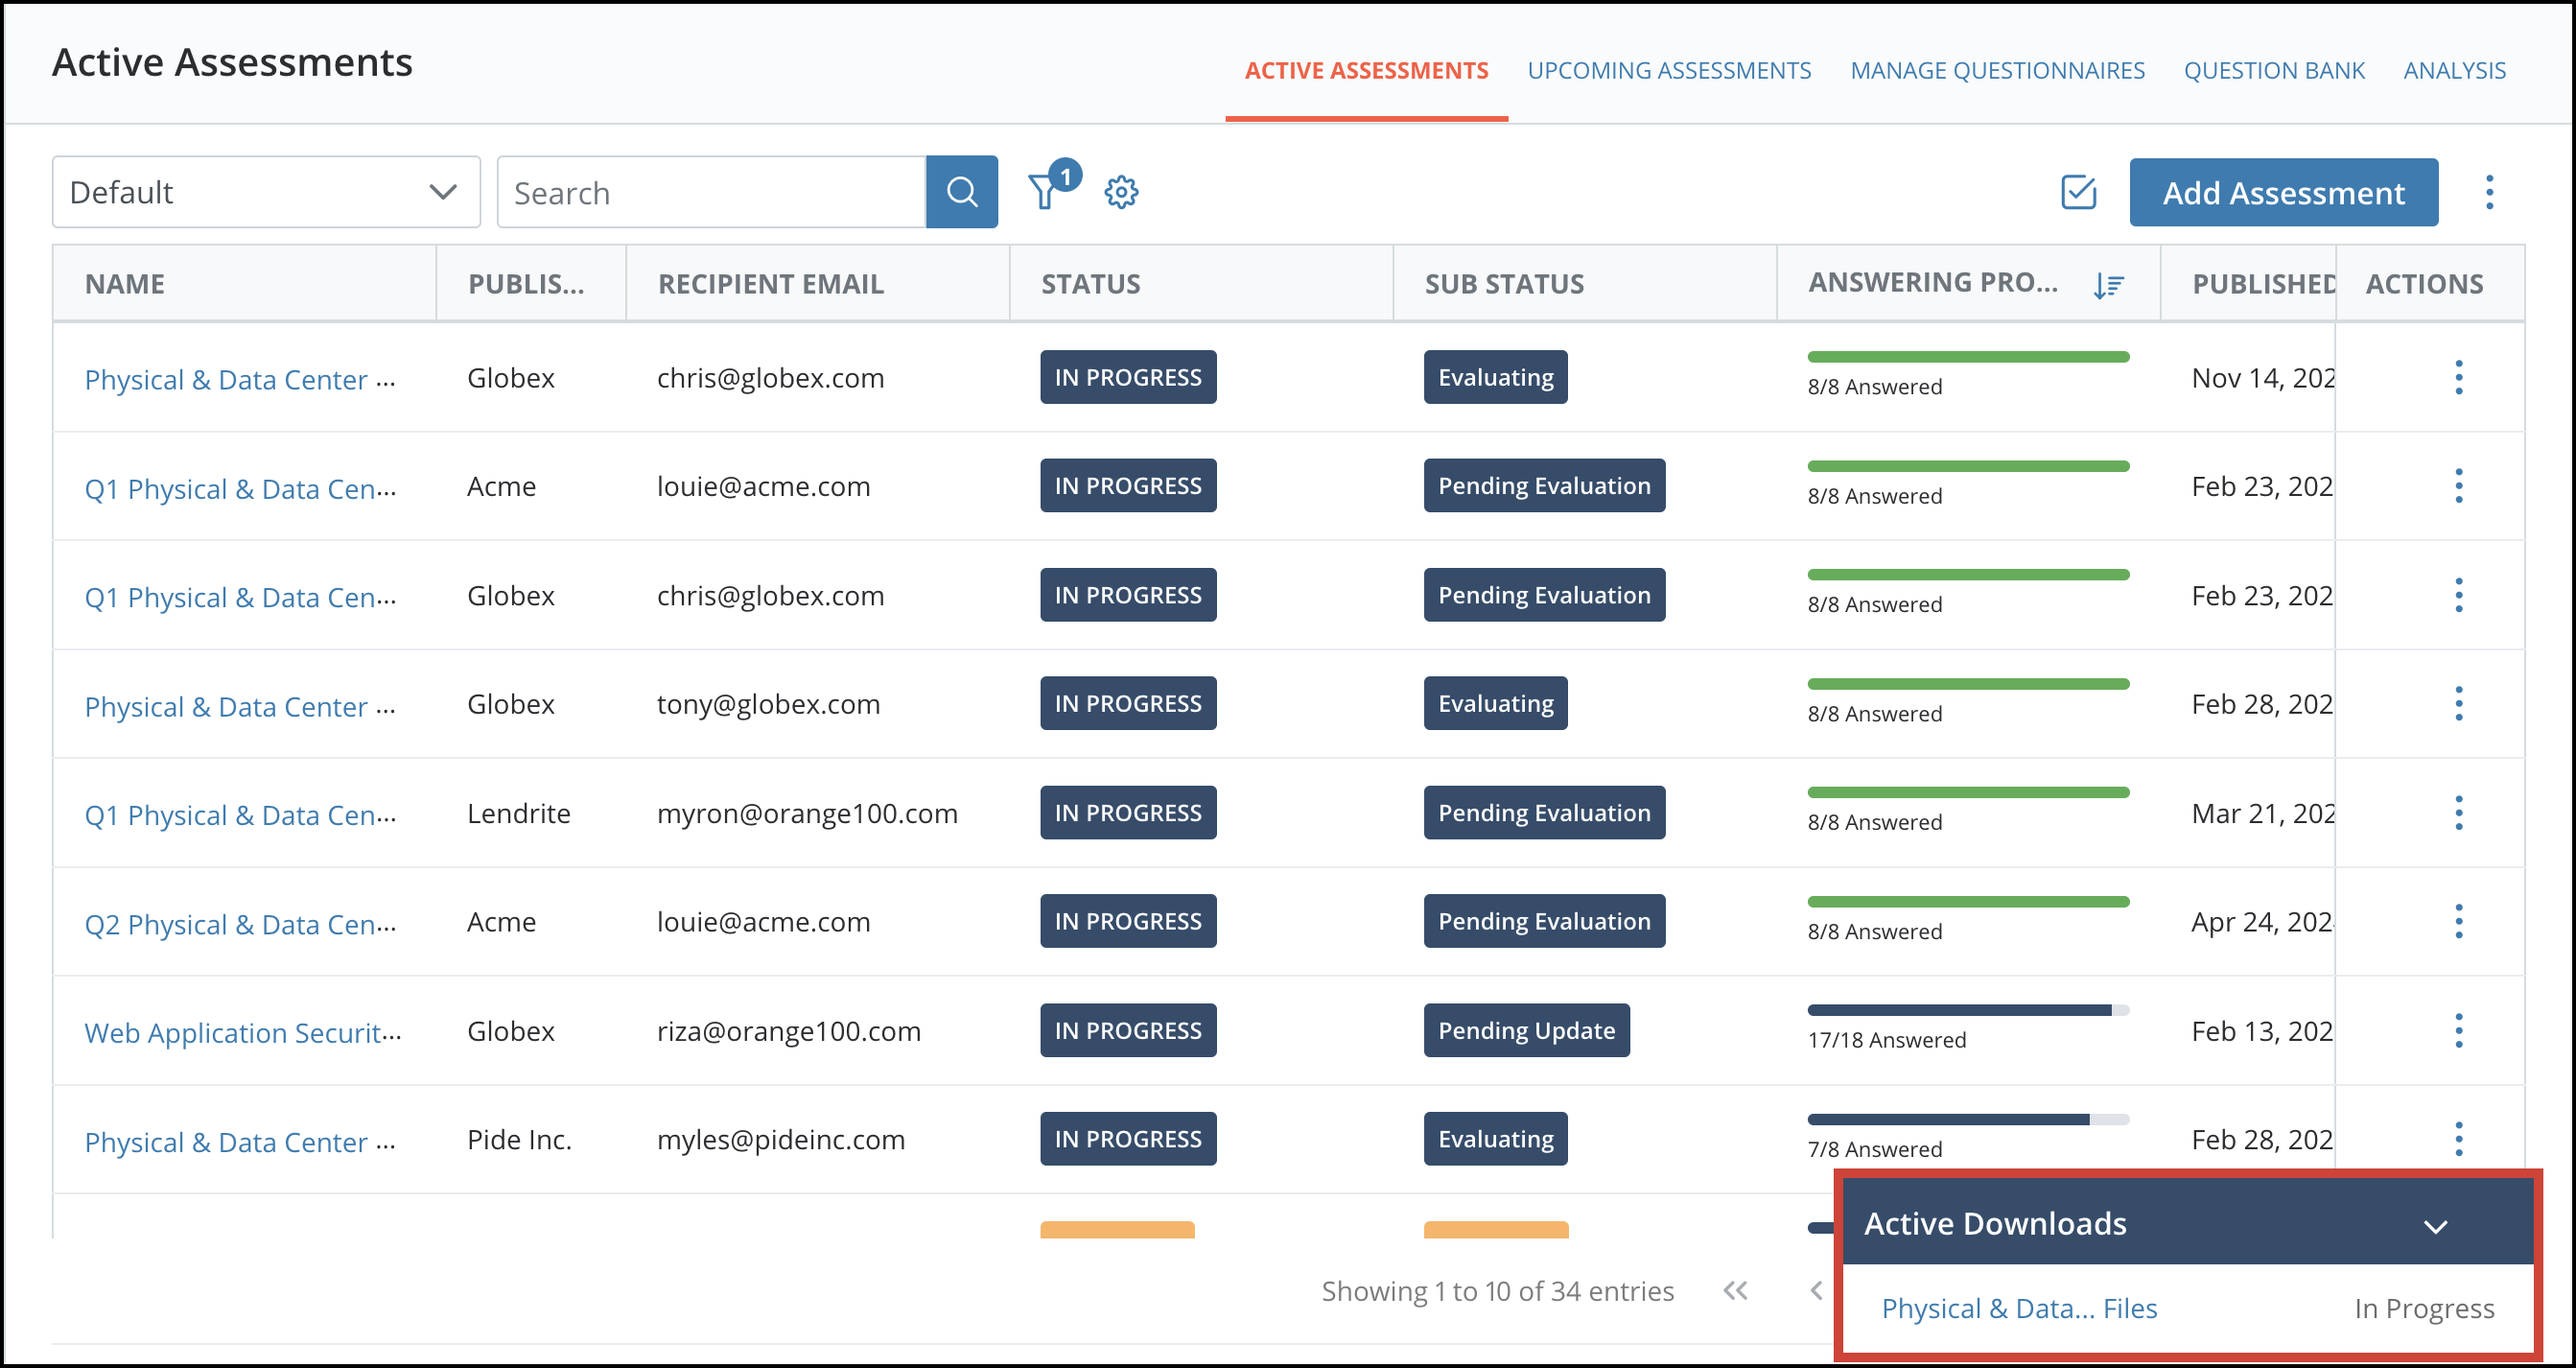
Task: Click the search magnifying glass icon
Action: click(963, 189)
